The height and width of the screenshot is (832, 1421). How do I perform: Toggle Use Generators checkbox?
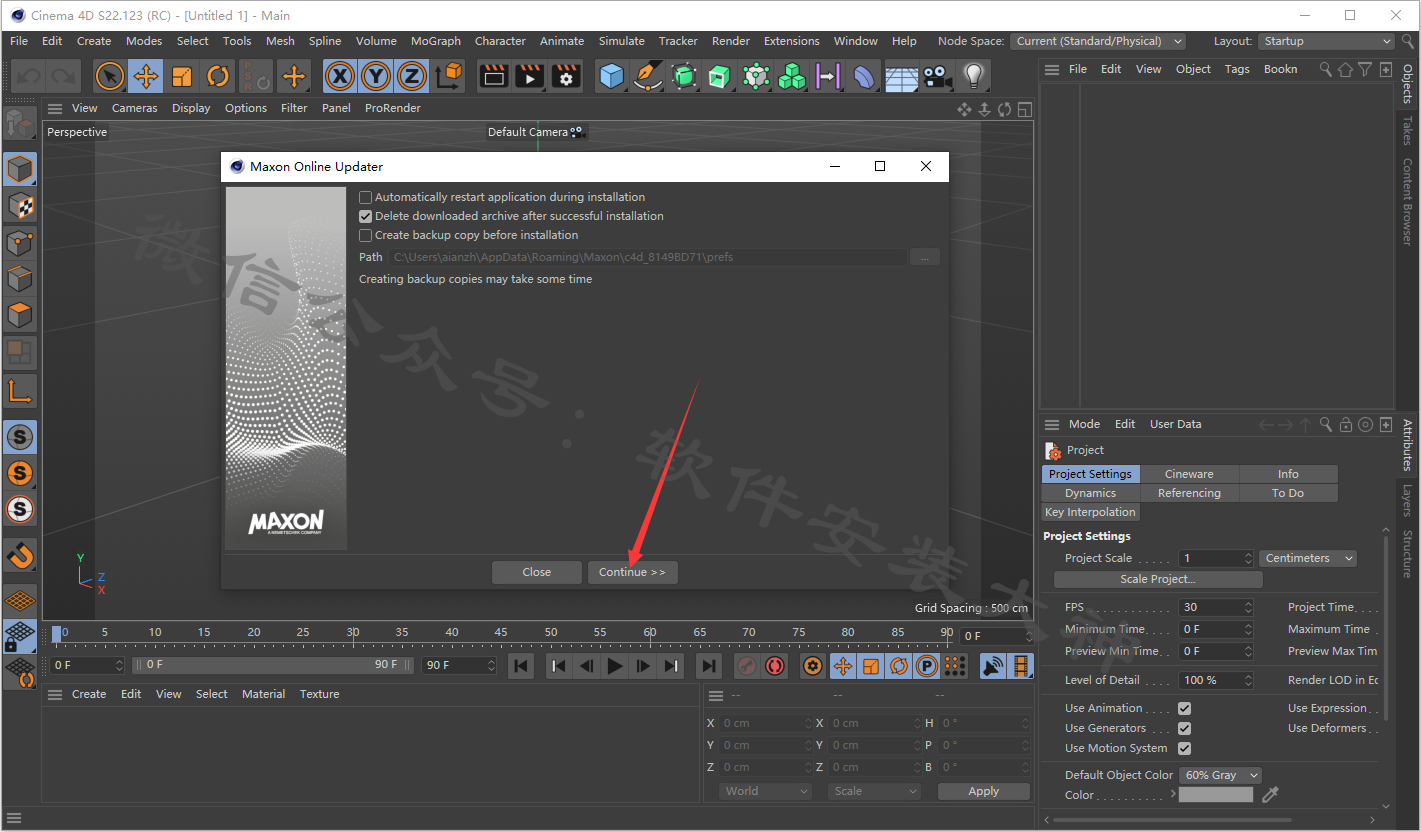[x=1184, y=728]
